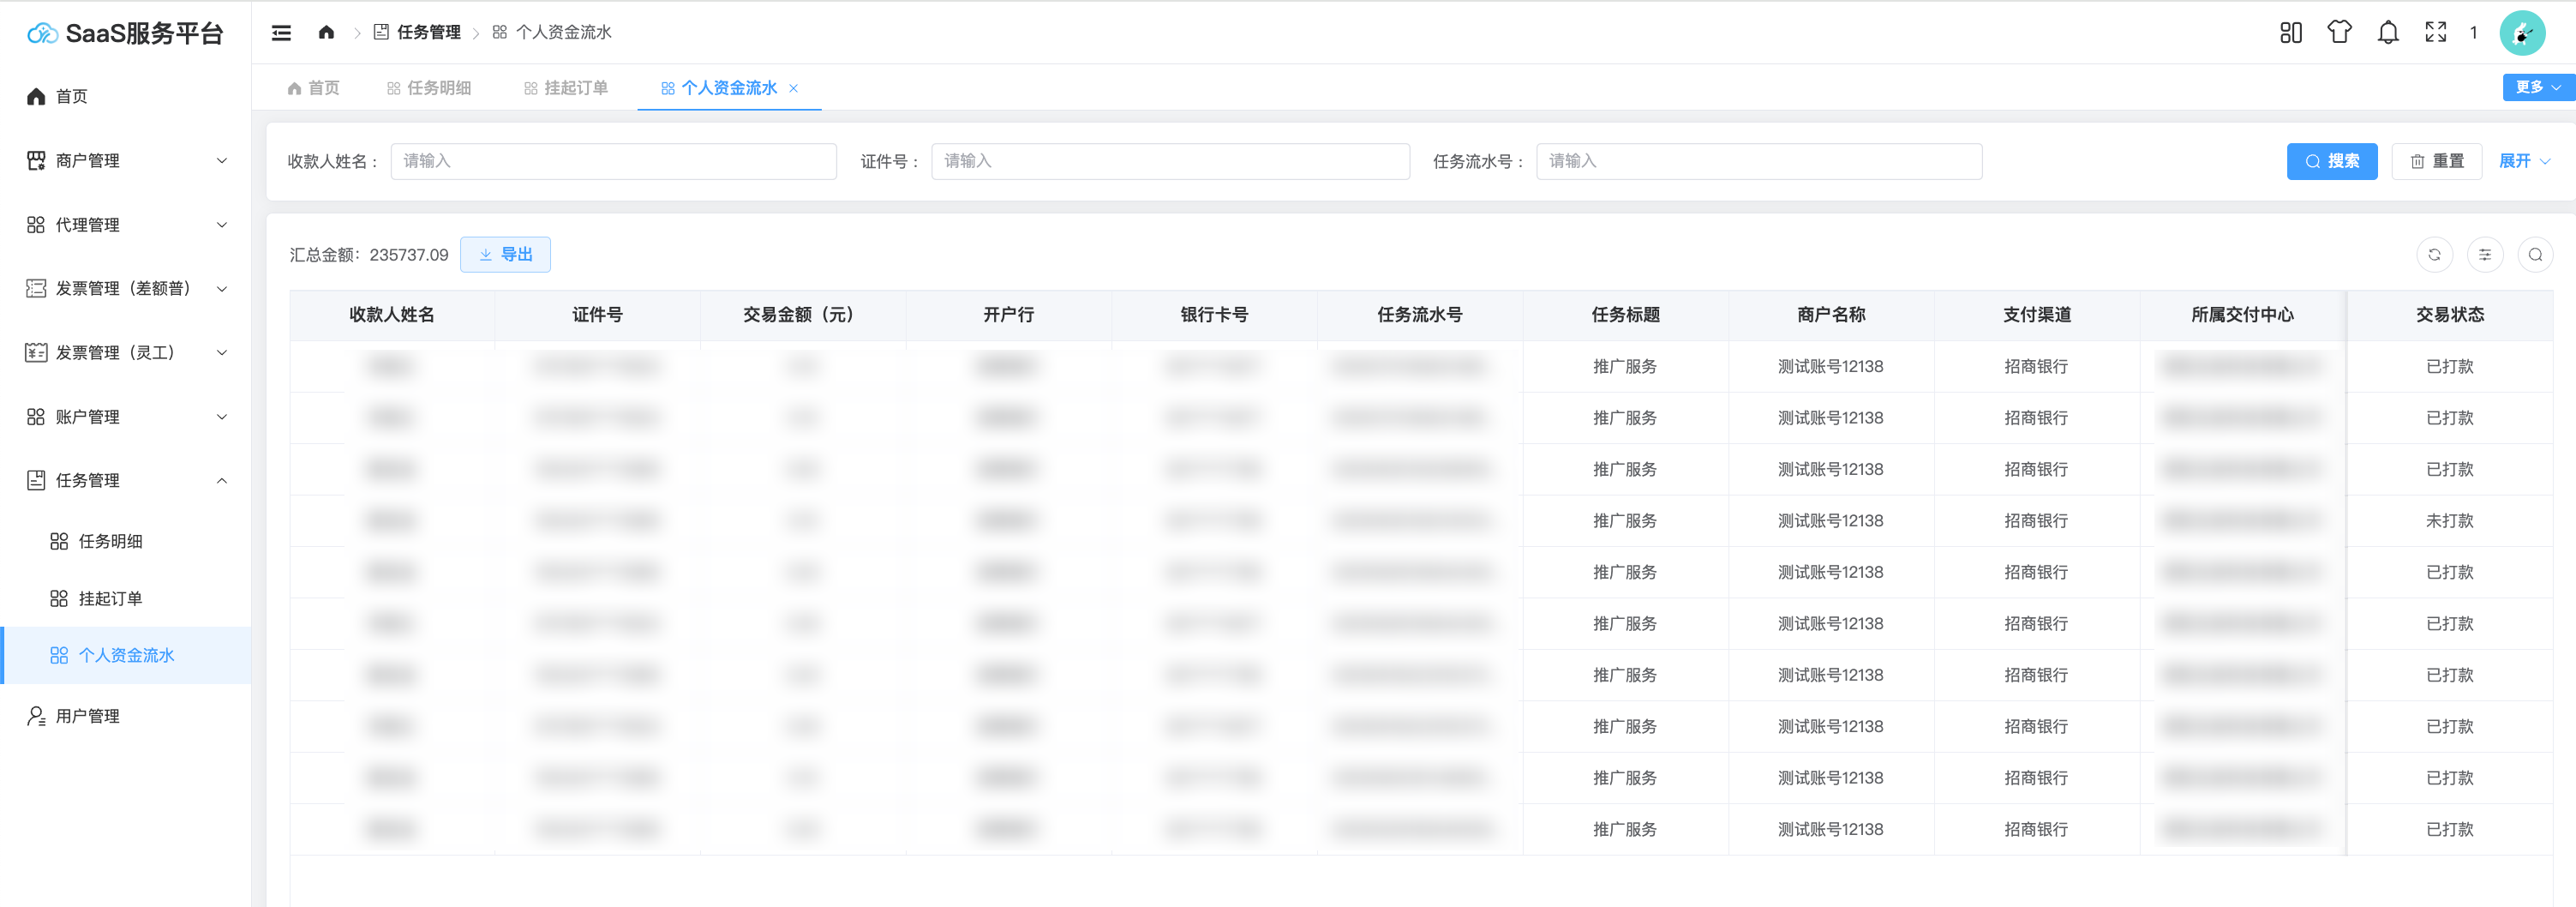Click the round search icon above table
Screen dimensions: 2576x907
[2534, 255]
